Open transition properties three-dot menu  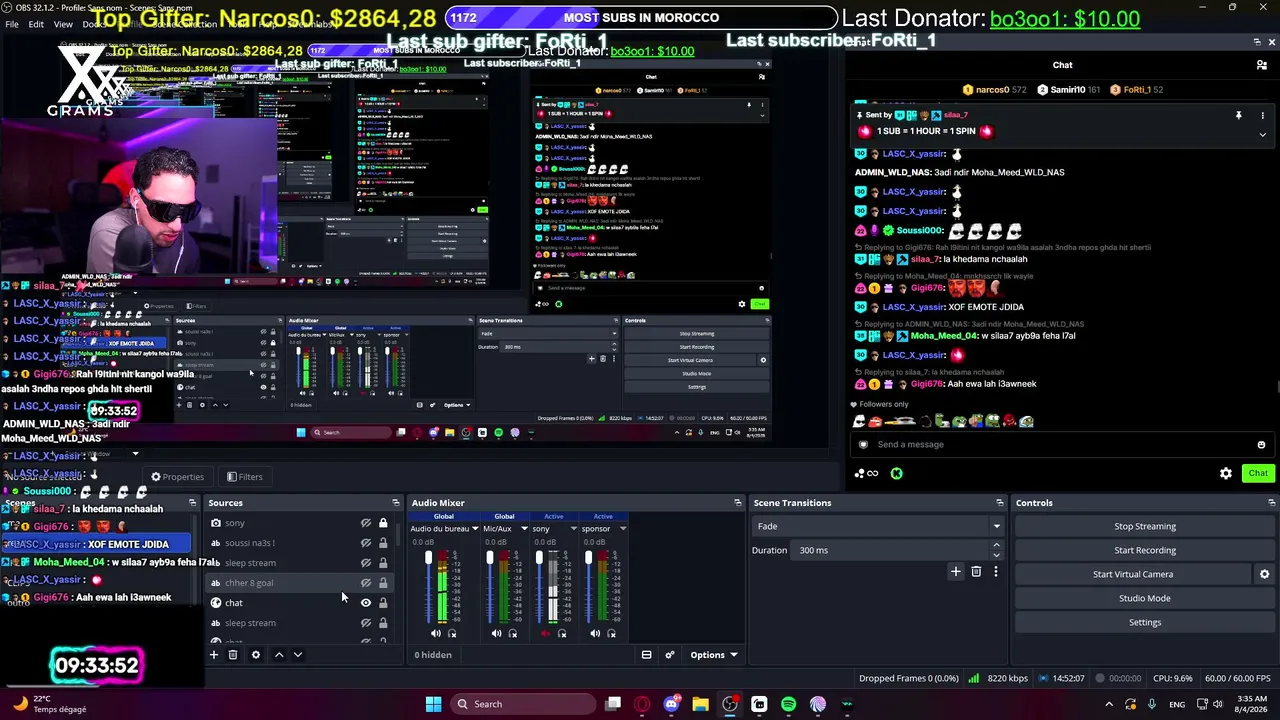point(995,572)
